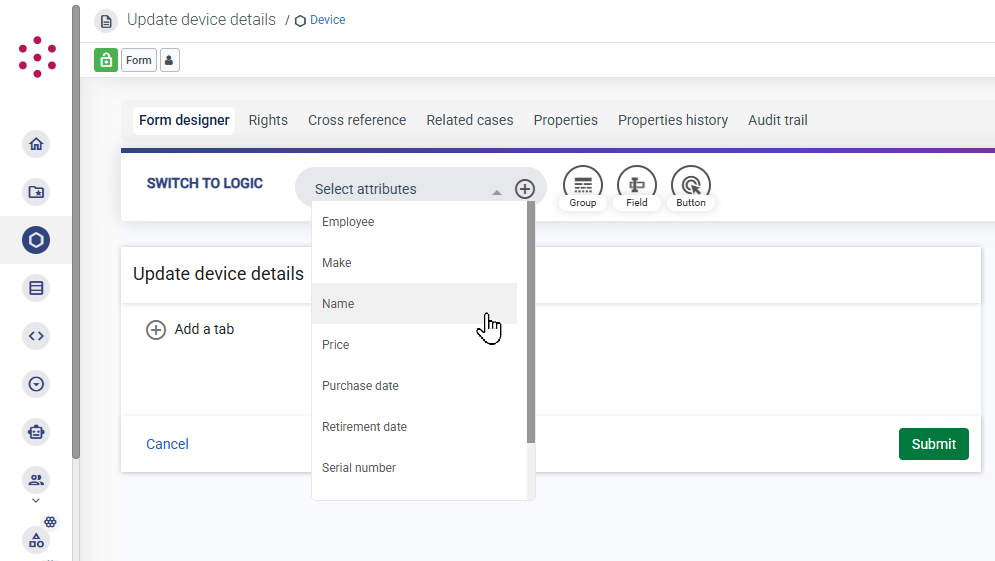Collapse the Select attributes dropdown
Image resolution: width=995 pixels, height=561 pixels.
tap(497, 192)
